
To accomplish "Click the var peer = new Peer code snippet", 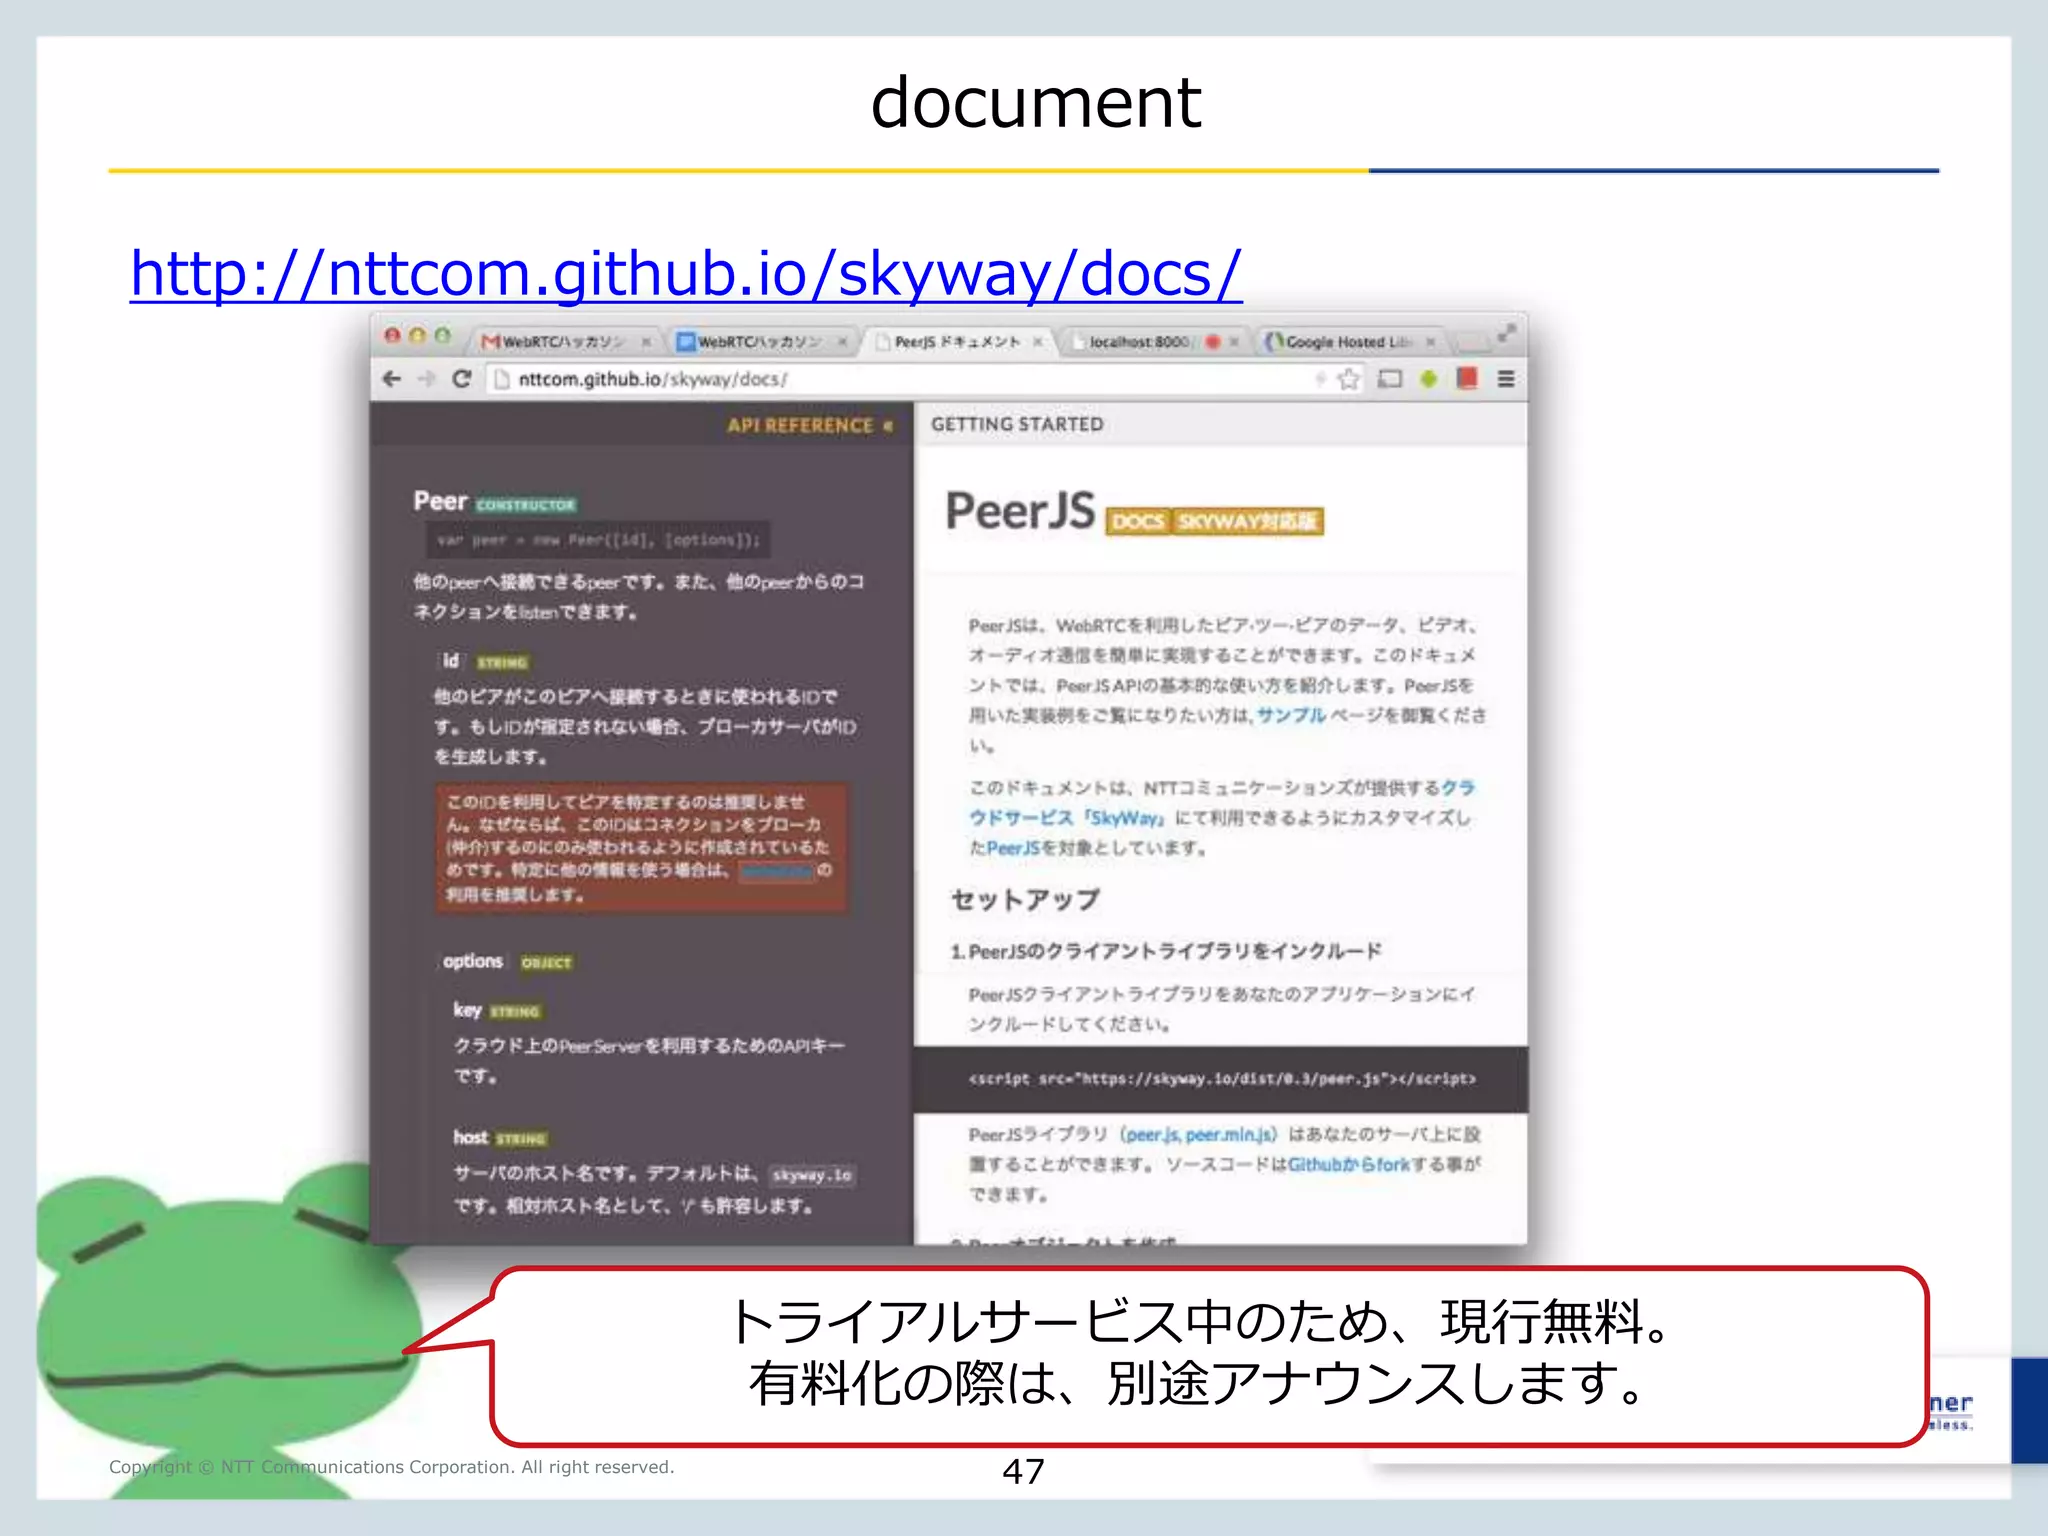I will pos(598,540).
